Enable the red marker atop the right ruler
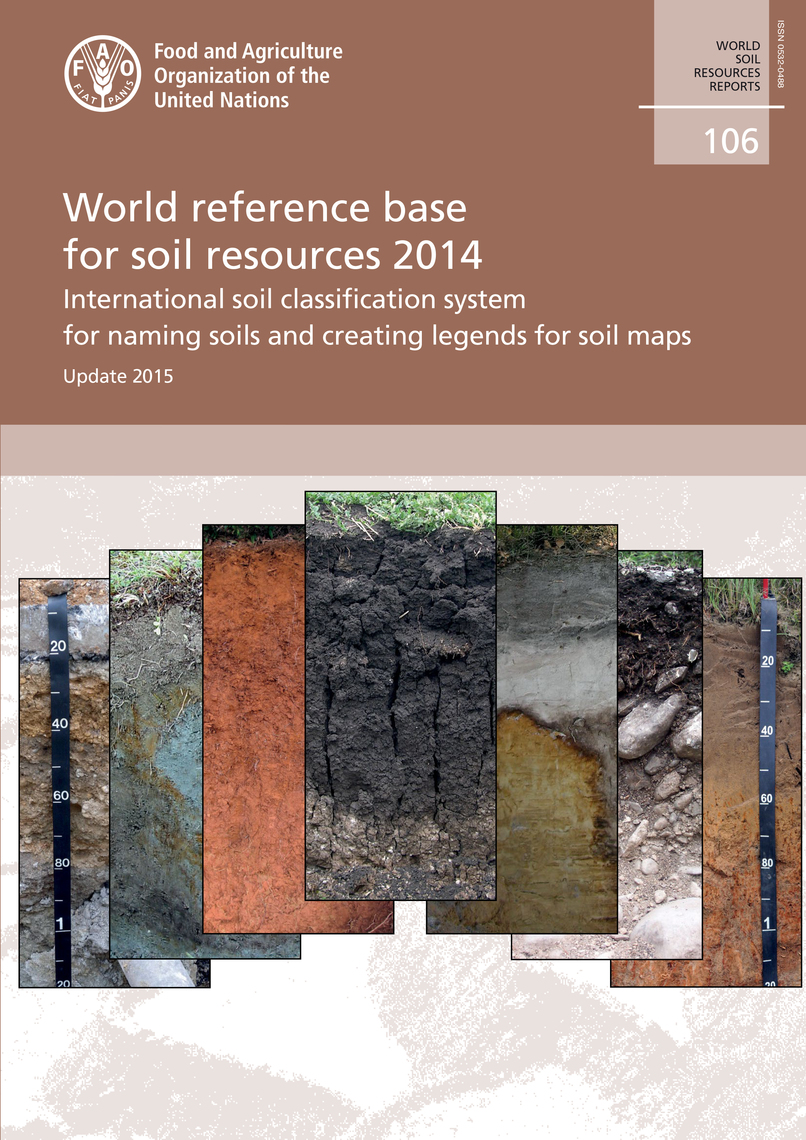The height and width of the screenshot is (1140, 806). pyautogui.click(x=766, y=590)
